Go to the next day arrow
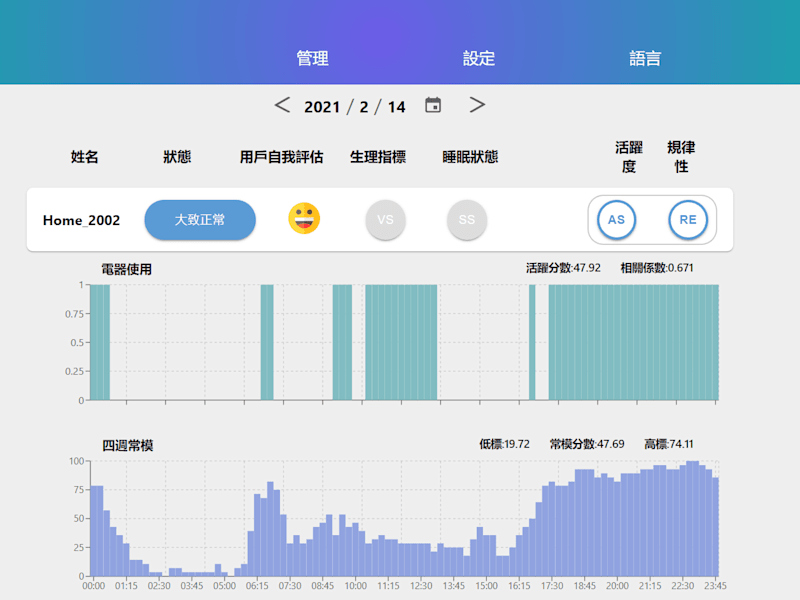The width and height of the screenshot is (800, 600). pyautogui.click(x=477, y=105)
